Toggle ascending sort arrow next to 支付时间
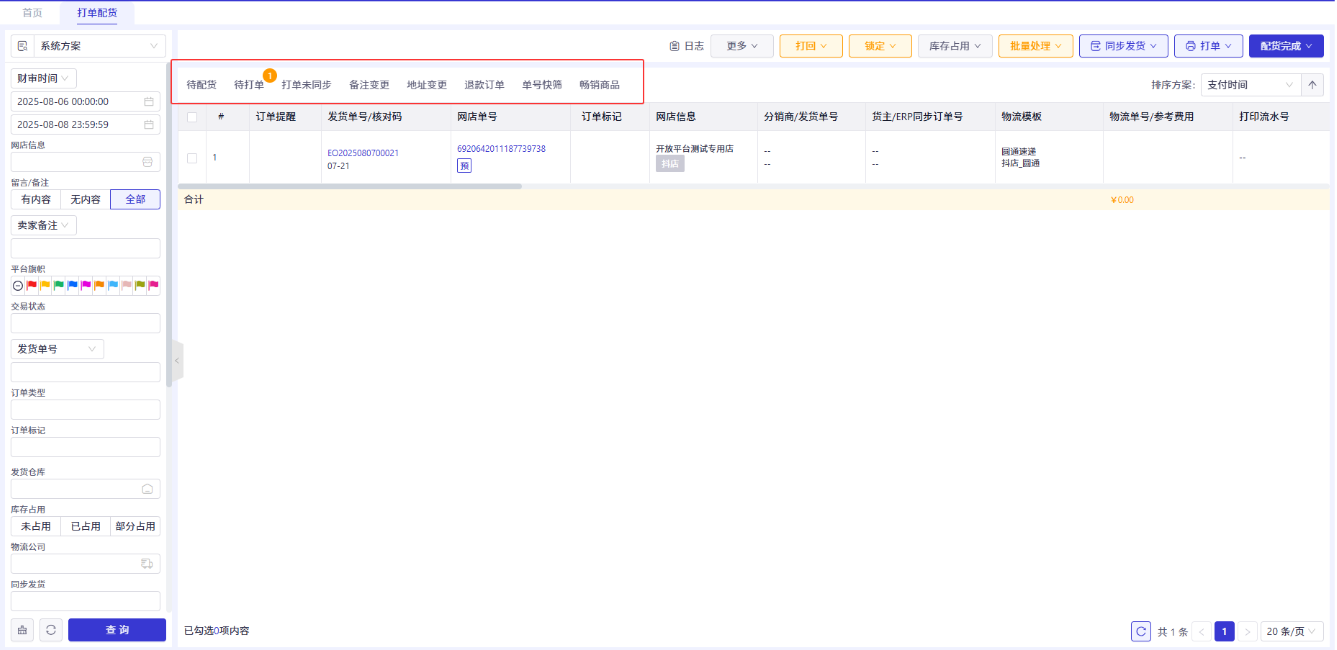1337x650 pixels. (x=1312, y=85)
